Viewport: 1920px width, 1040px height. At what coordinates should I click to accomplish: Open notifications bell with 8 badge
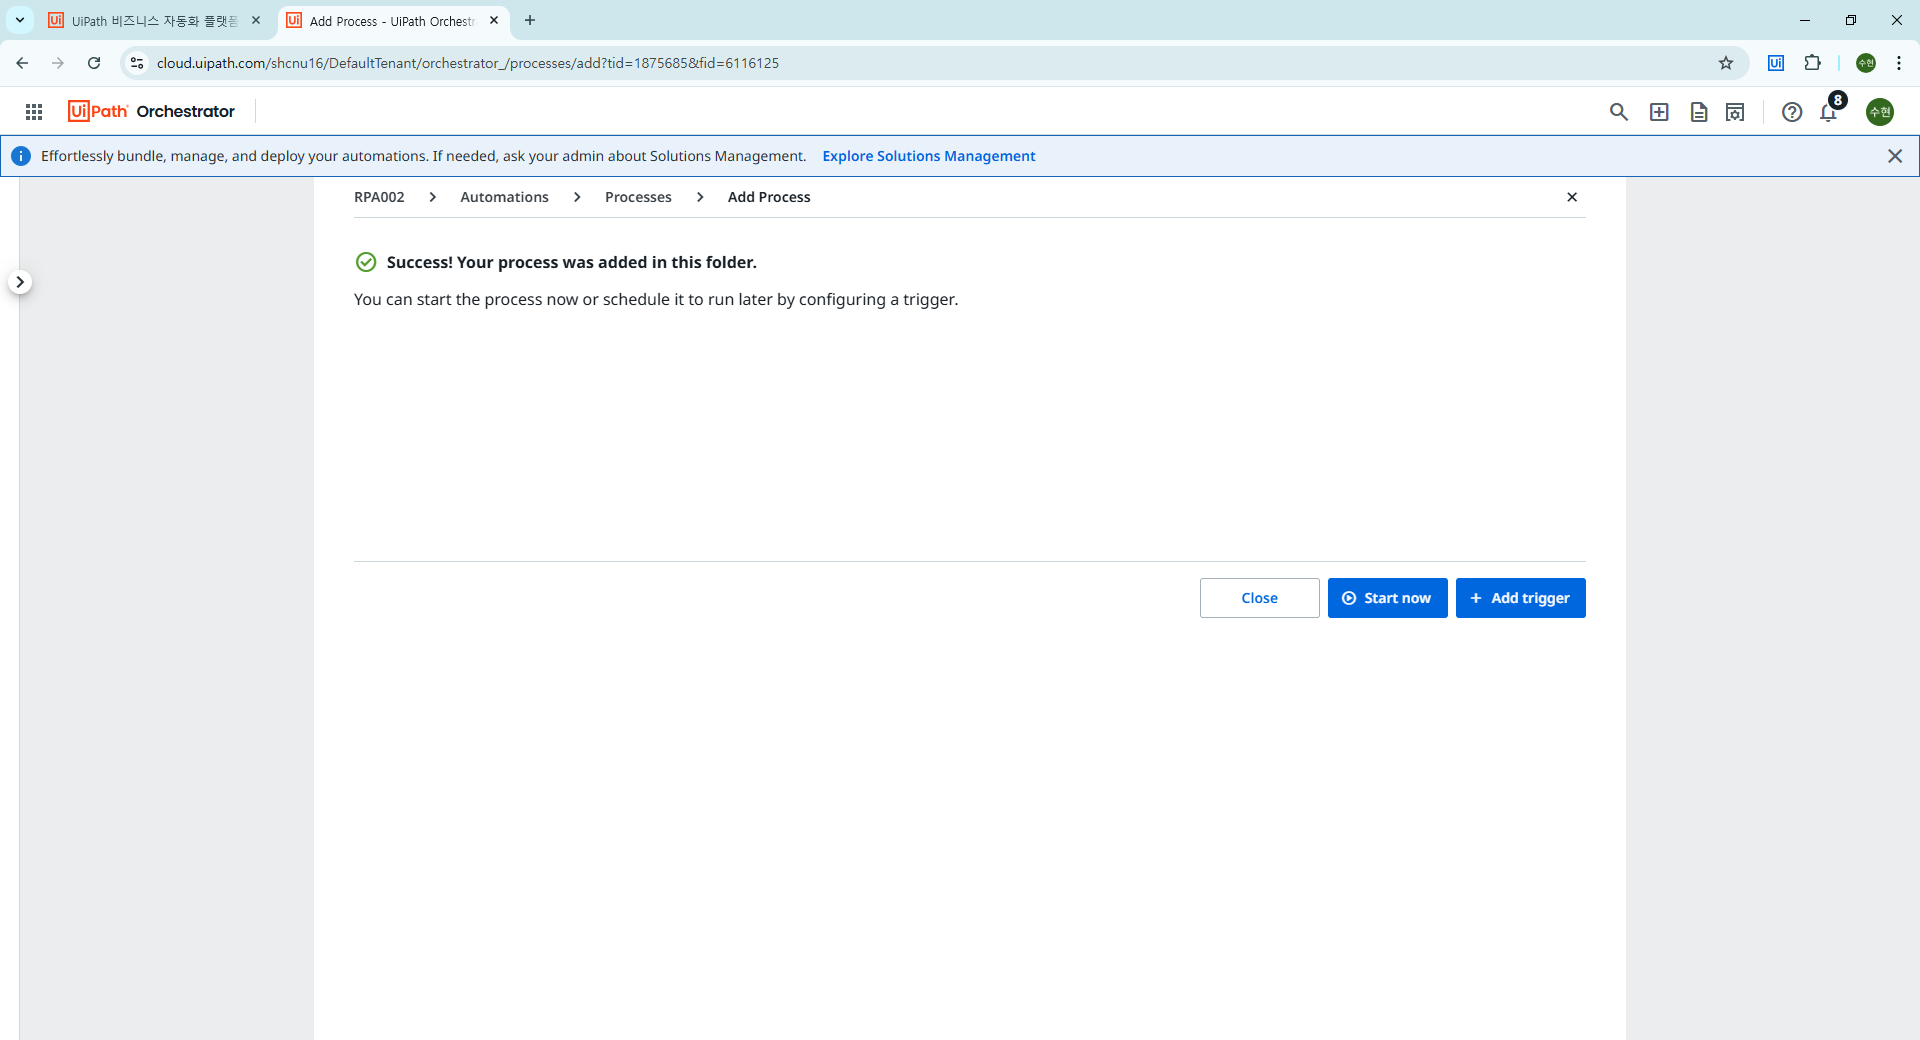tap(1829, 112)
